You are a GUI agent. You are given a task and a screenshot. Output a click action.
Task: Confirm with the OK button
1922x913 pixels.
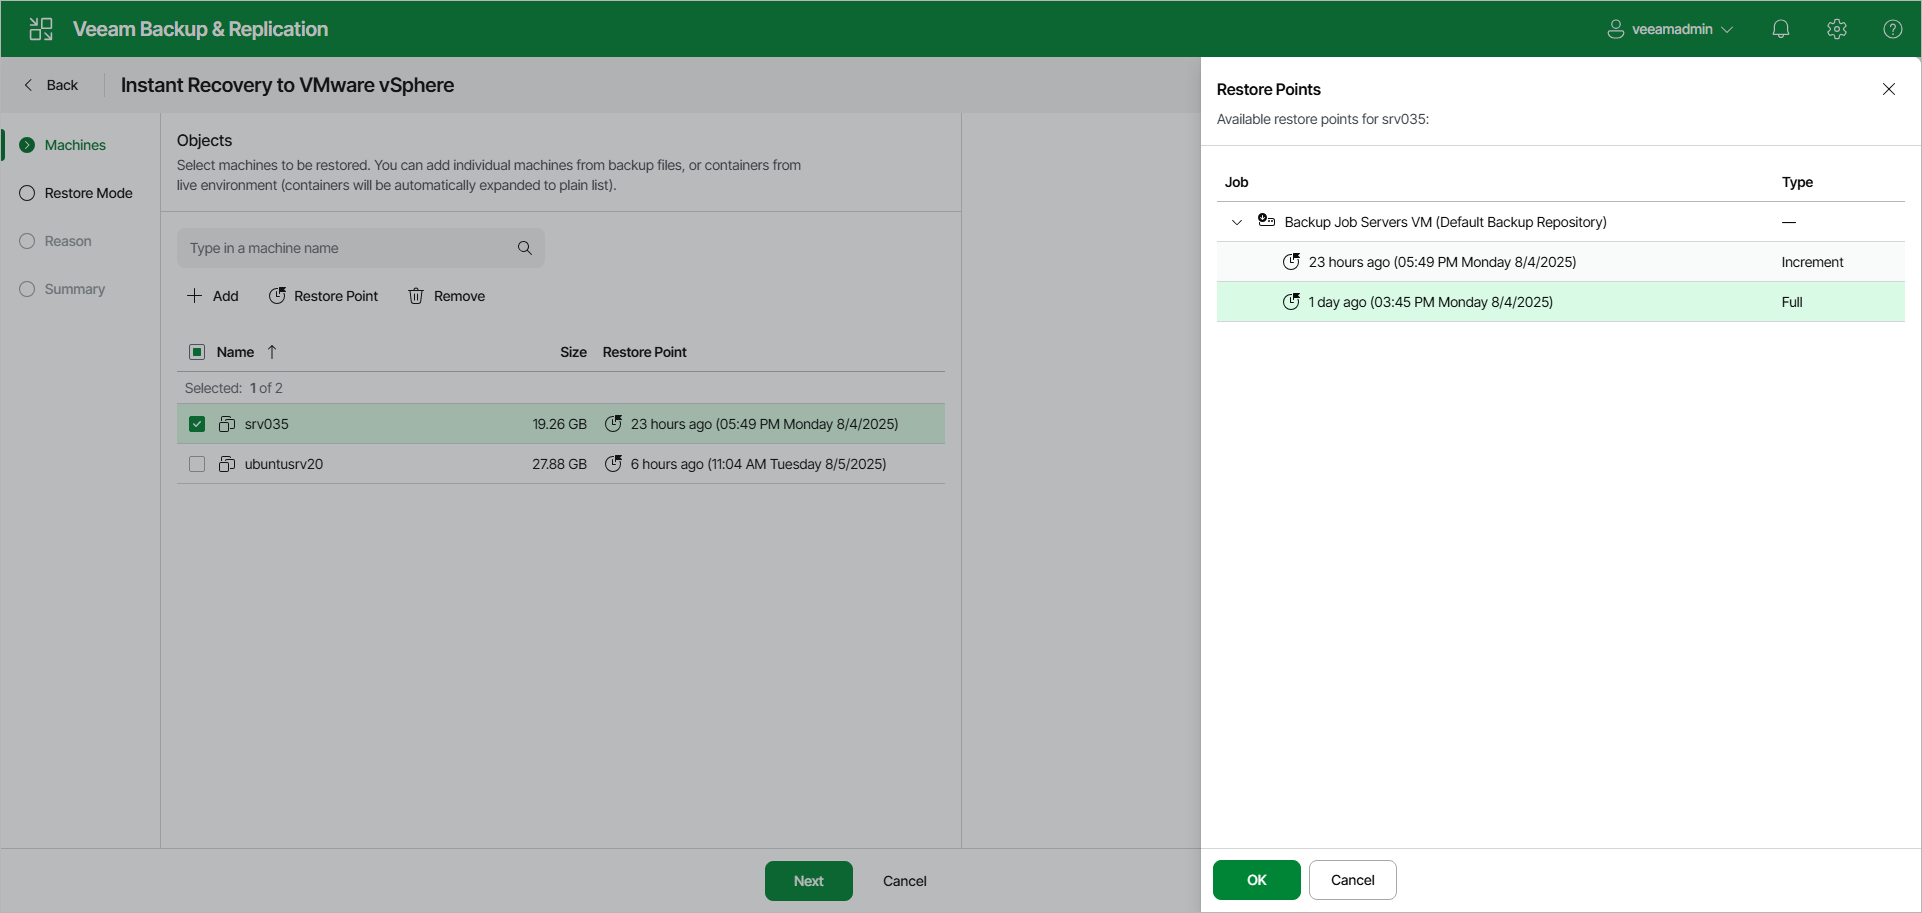[1256, 880]
